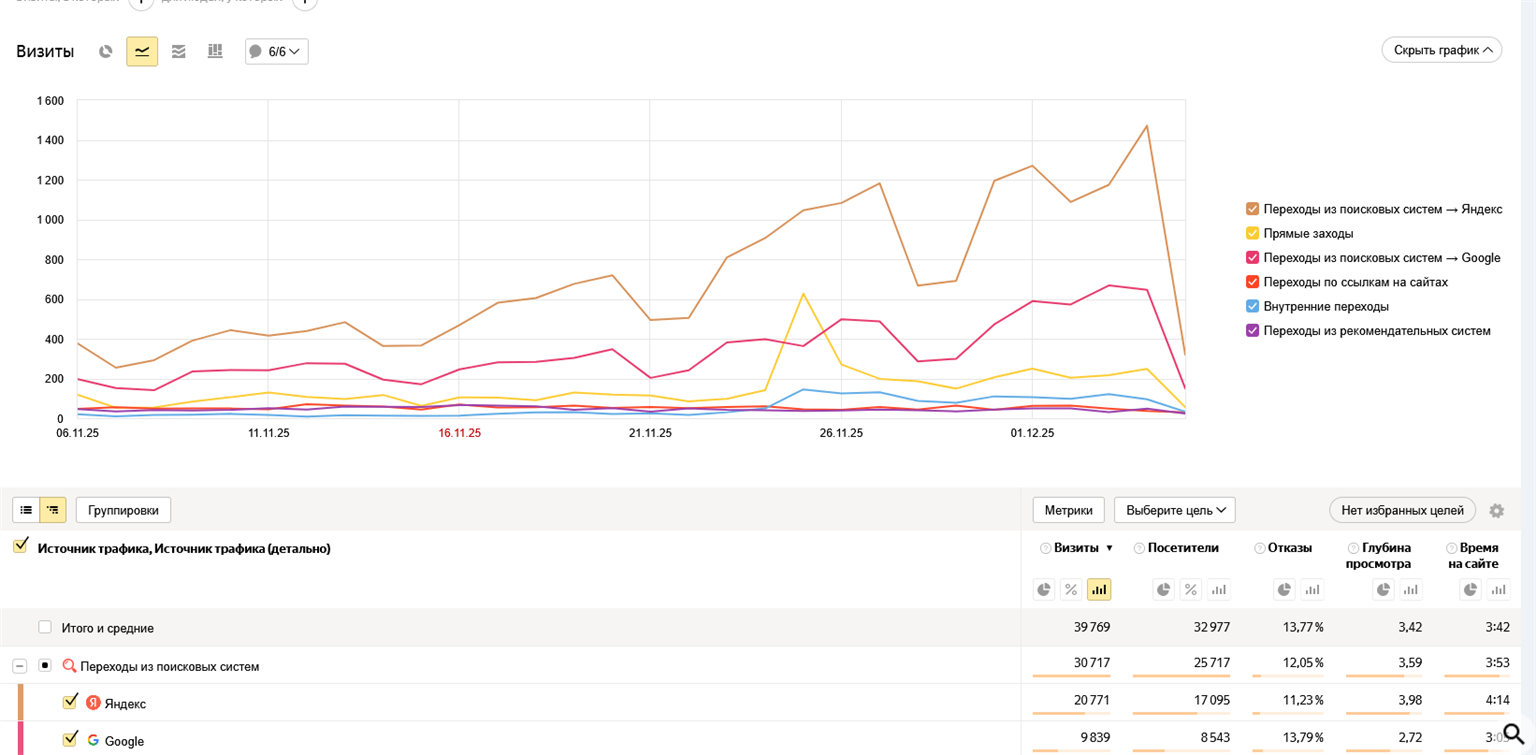Show bar chart for Отказы column
The width and height of the screenshot is (1536, 755).
tap(1311, 590)
